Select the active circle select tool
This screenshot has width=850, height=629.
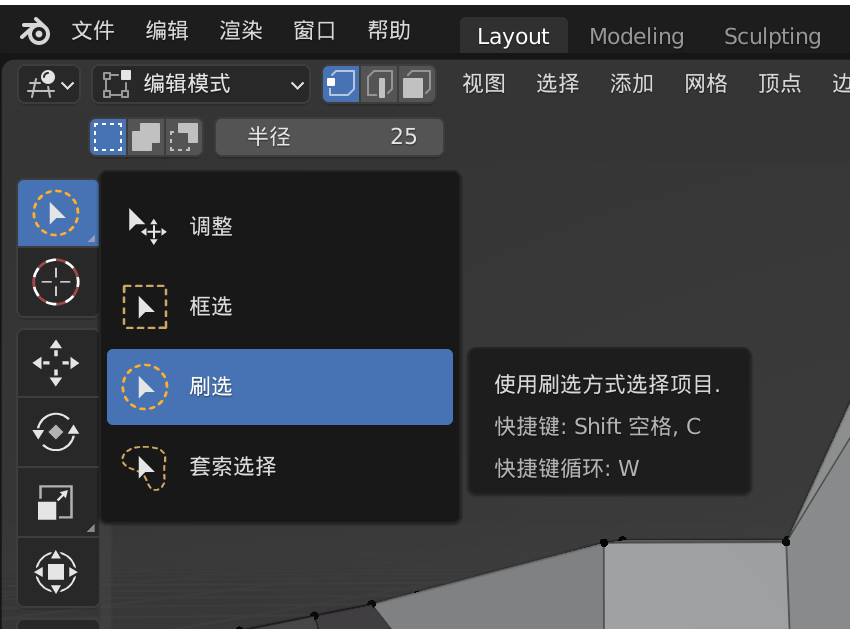coord(58,213)
